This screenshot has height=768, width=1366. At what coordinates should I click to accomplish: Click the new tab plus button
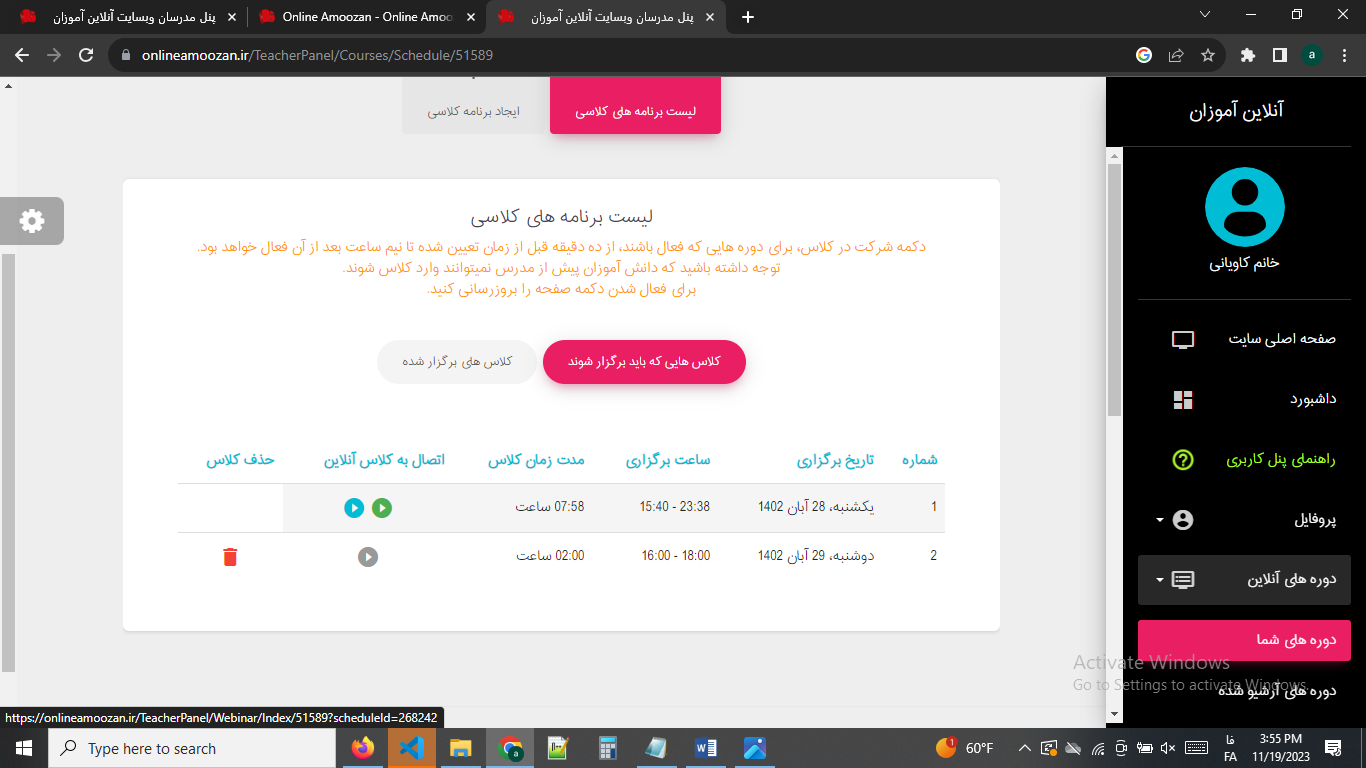tap(748, 17)
